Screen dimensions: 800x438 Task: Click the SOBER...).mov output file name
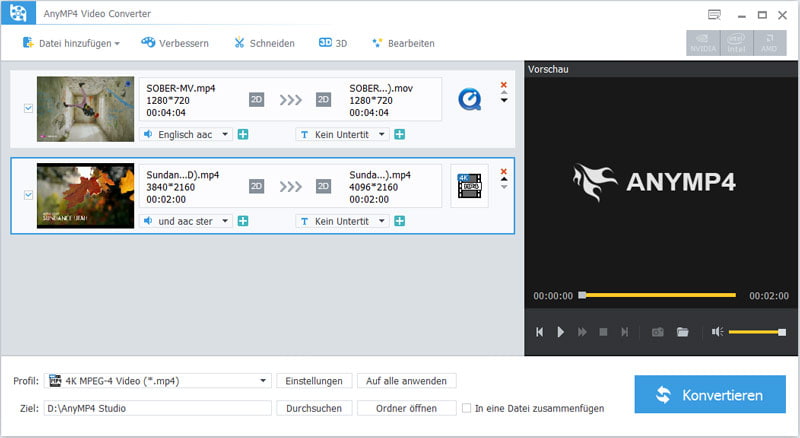[381, 88]
